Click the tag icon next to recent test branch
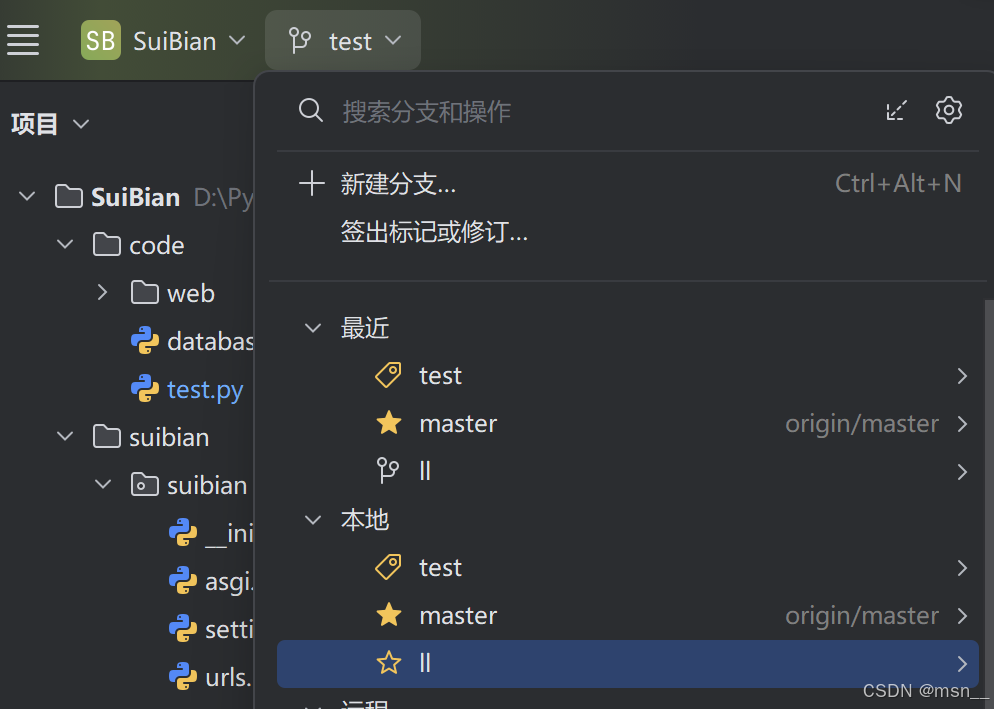This screenshot has width=994, height=709. tap(388, 375)
